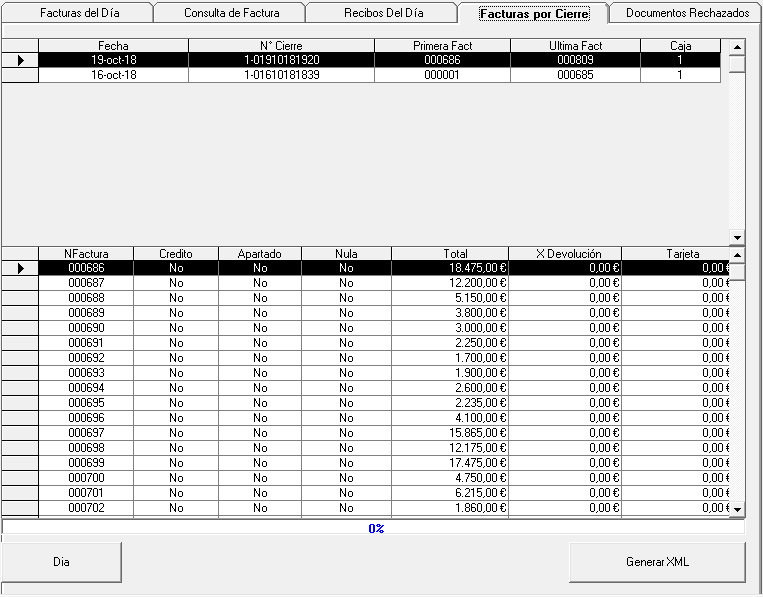Click the invoice grid's scroll down arrow

point(737,509)
